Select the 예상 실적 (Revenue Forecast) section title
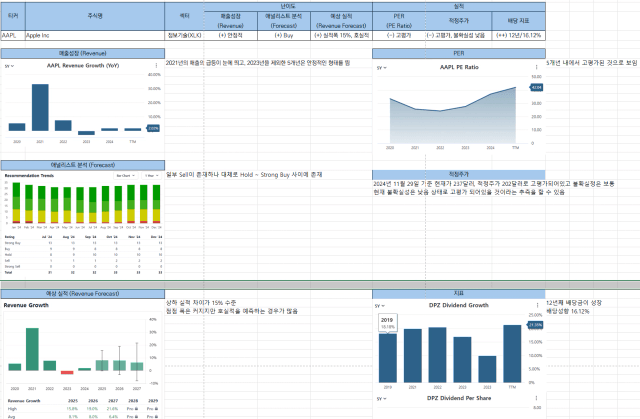 [82, 293]
